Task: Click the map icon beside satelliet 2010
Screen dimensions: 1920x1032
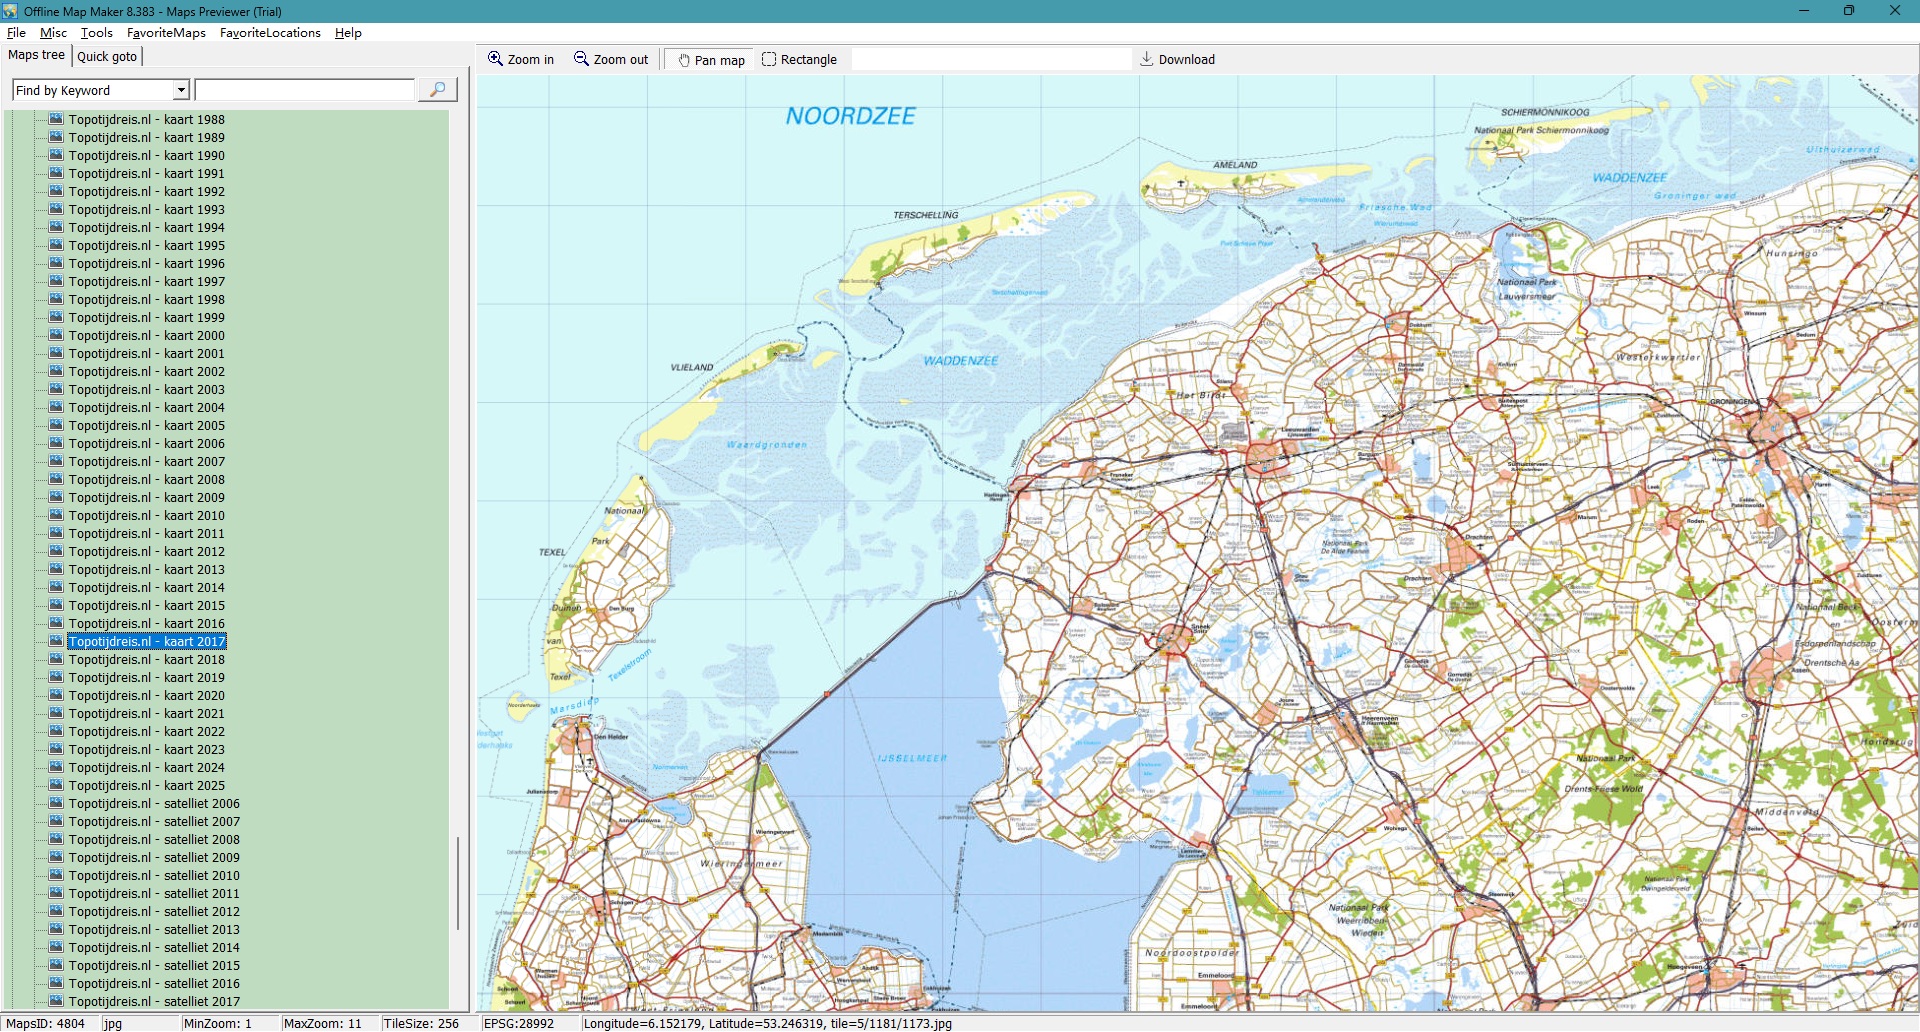Action: pos(56,876)
